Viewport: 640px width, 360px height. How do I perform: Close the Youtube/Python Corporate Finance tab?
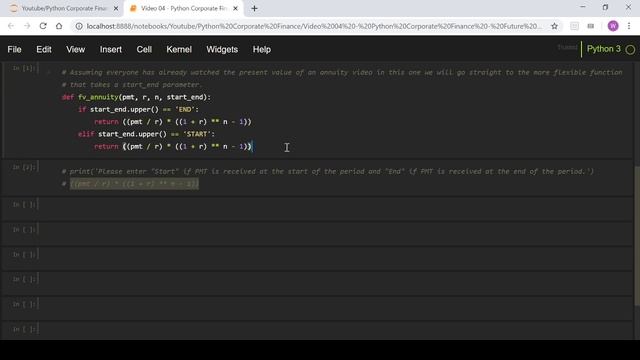tap(116, 8)
